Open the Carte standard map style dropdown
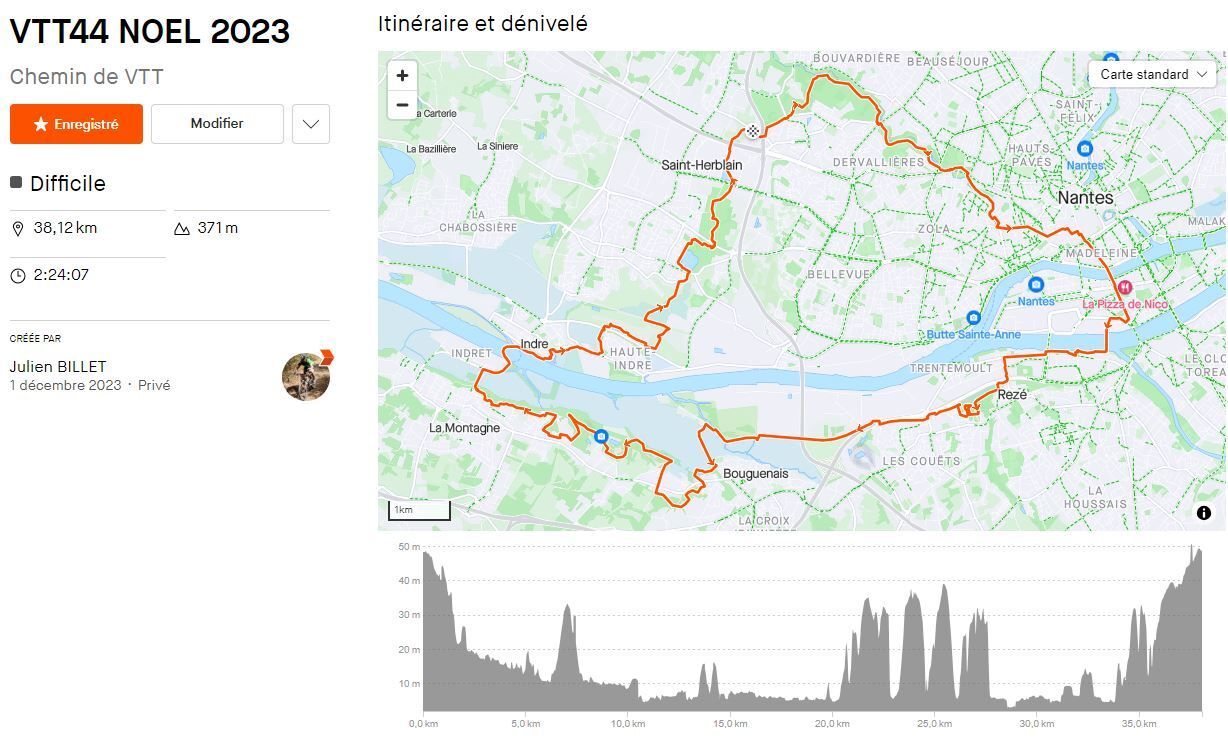The width and height of the screenshot is (1228, 745). coord(1154,74)
